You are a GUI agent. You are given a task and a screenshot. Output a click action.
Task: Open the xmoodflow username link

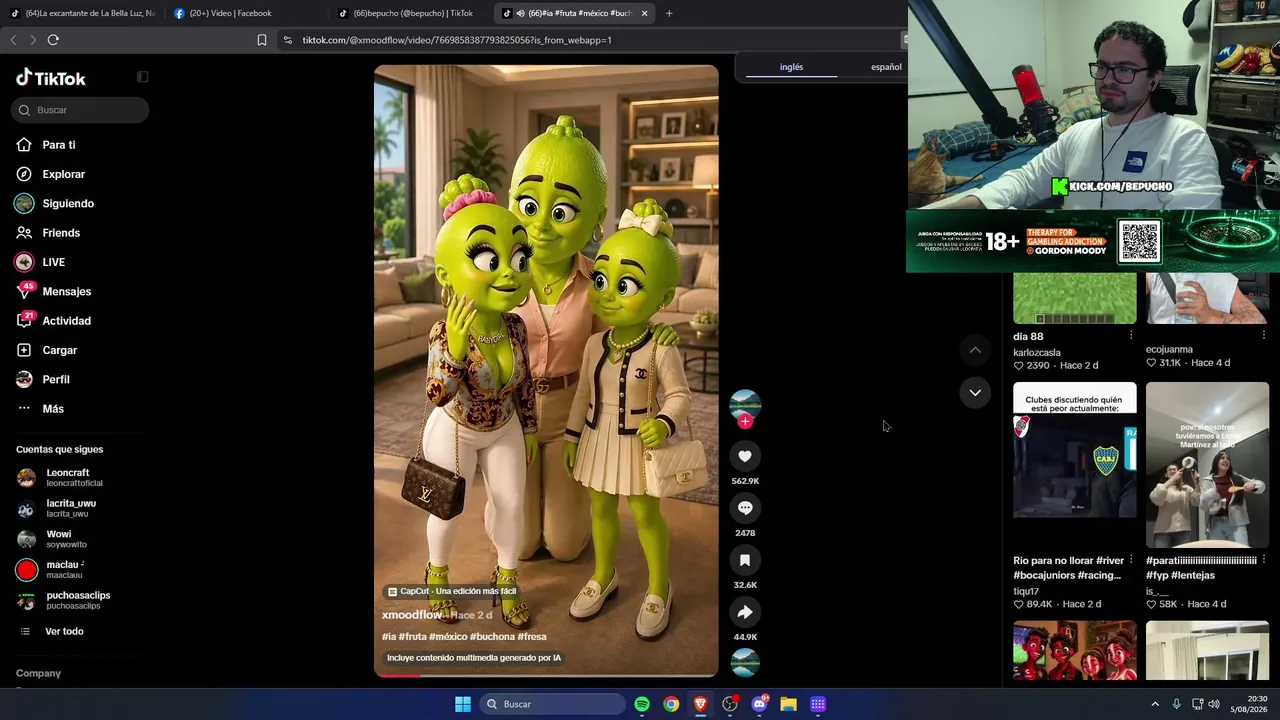click(412, 615)
